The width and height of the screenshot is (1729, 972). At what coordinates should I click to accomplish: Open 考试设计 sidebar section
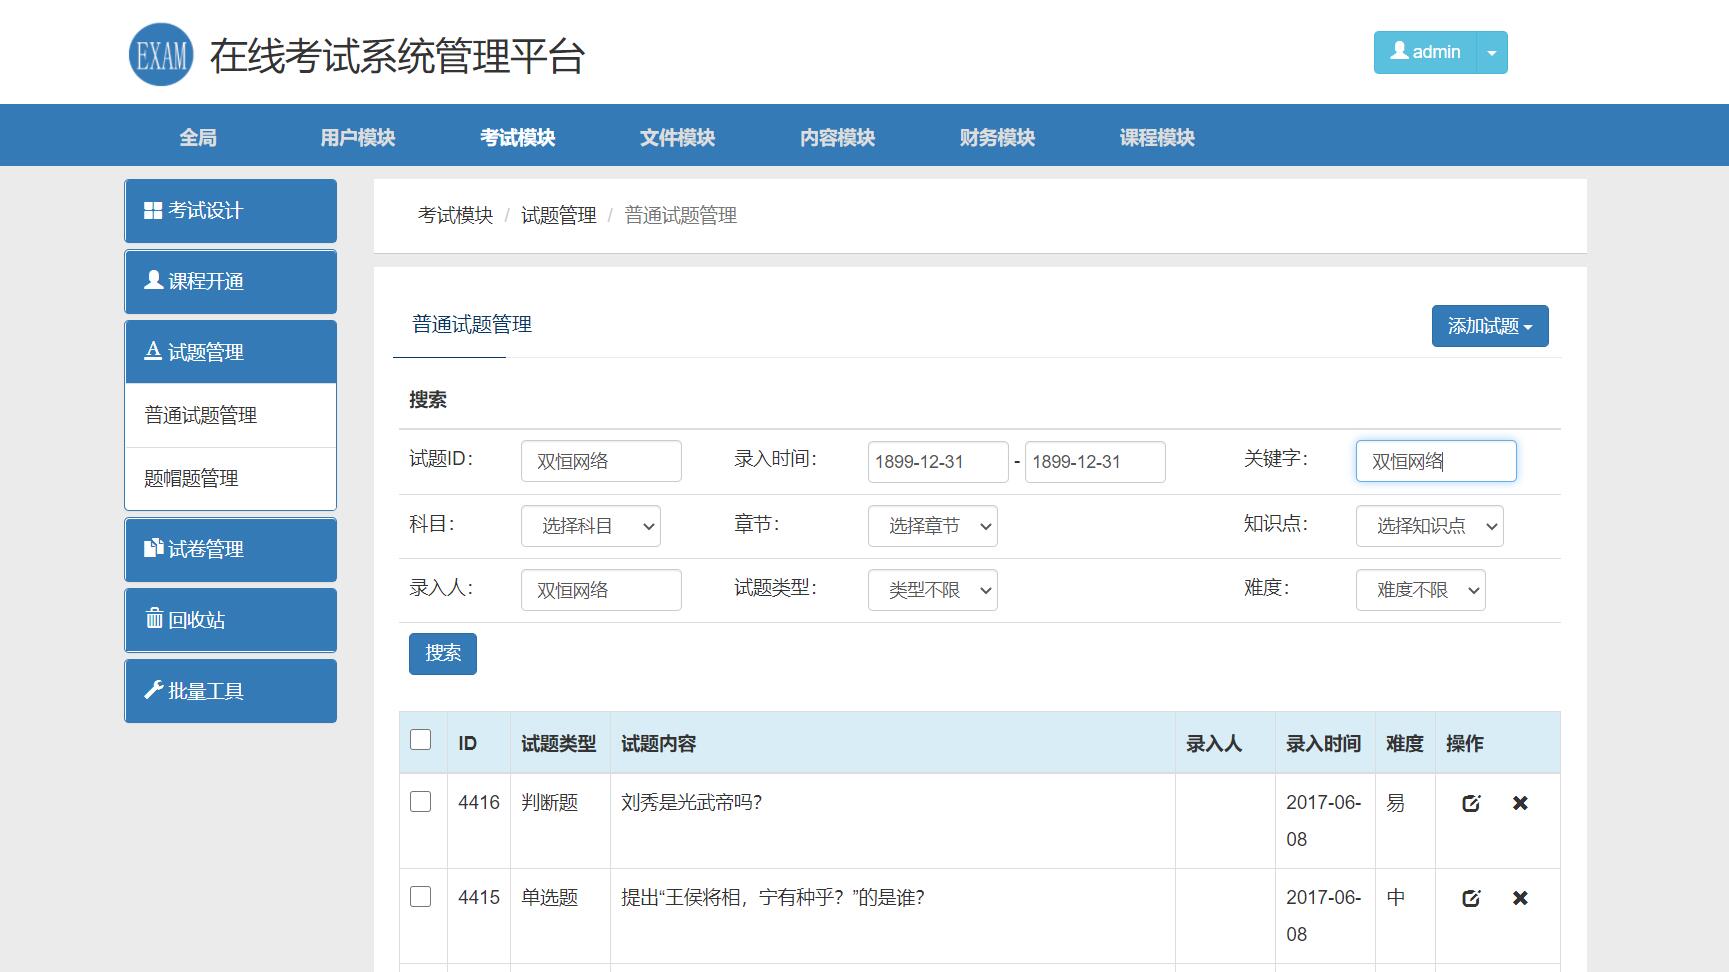(x=230, y=211)
